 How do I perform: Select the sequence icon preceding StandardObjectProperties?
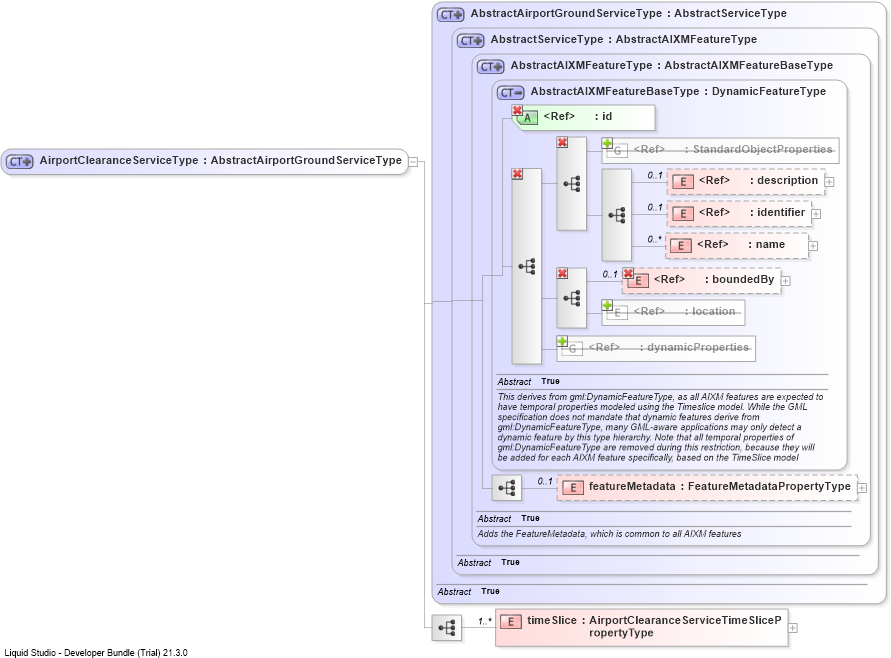click(572, 184)
